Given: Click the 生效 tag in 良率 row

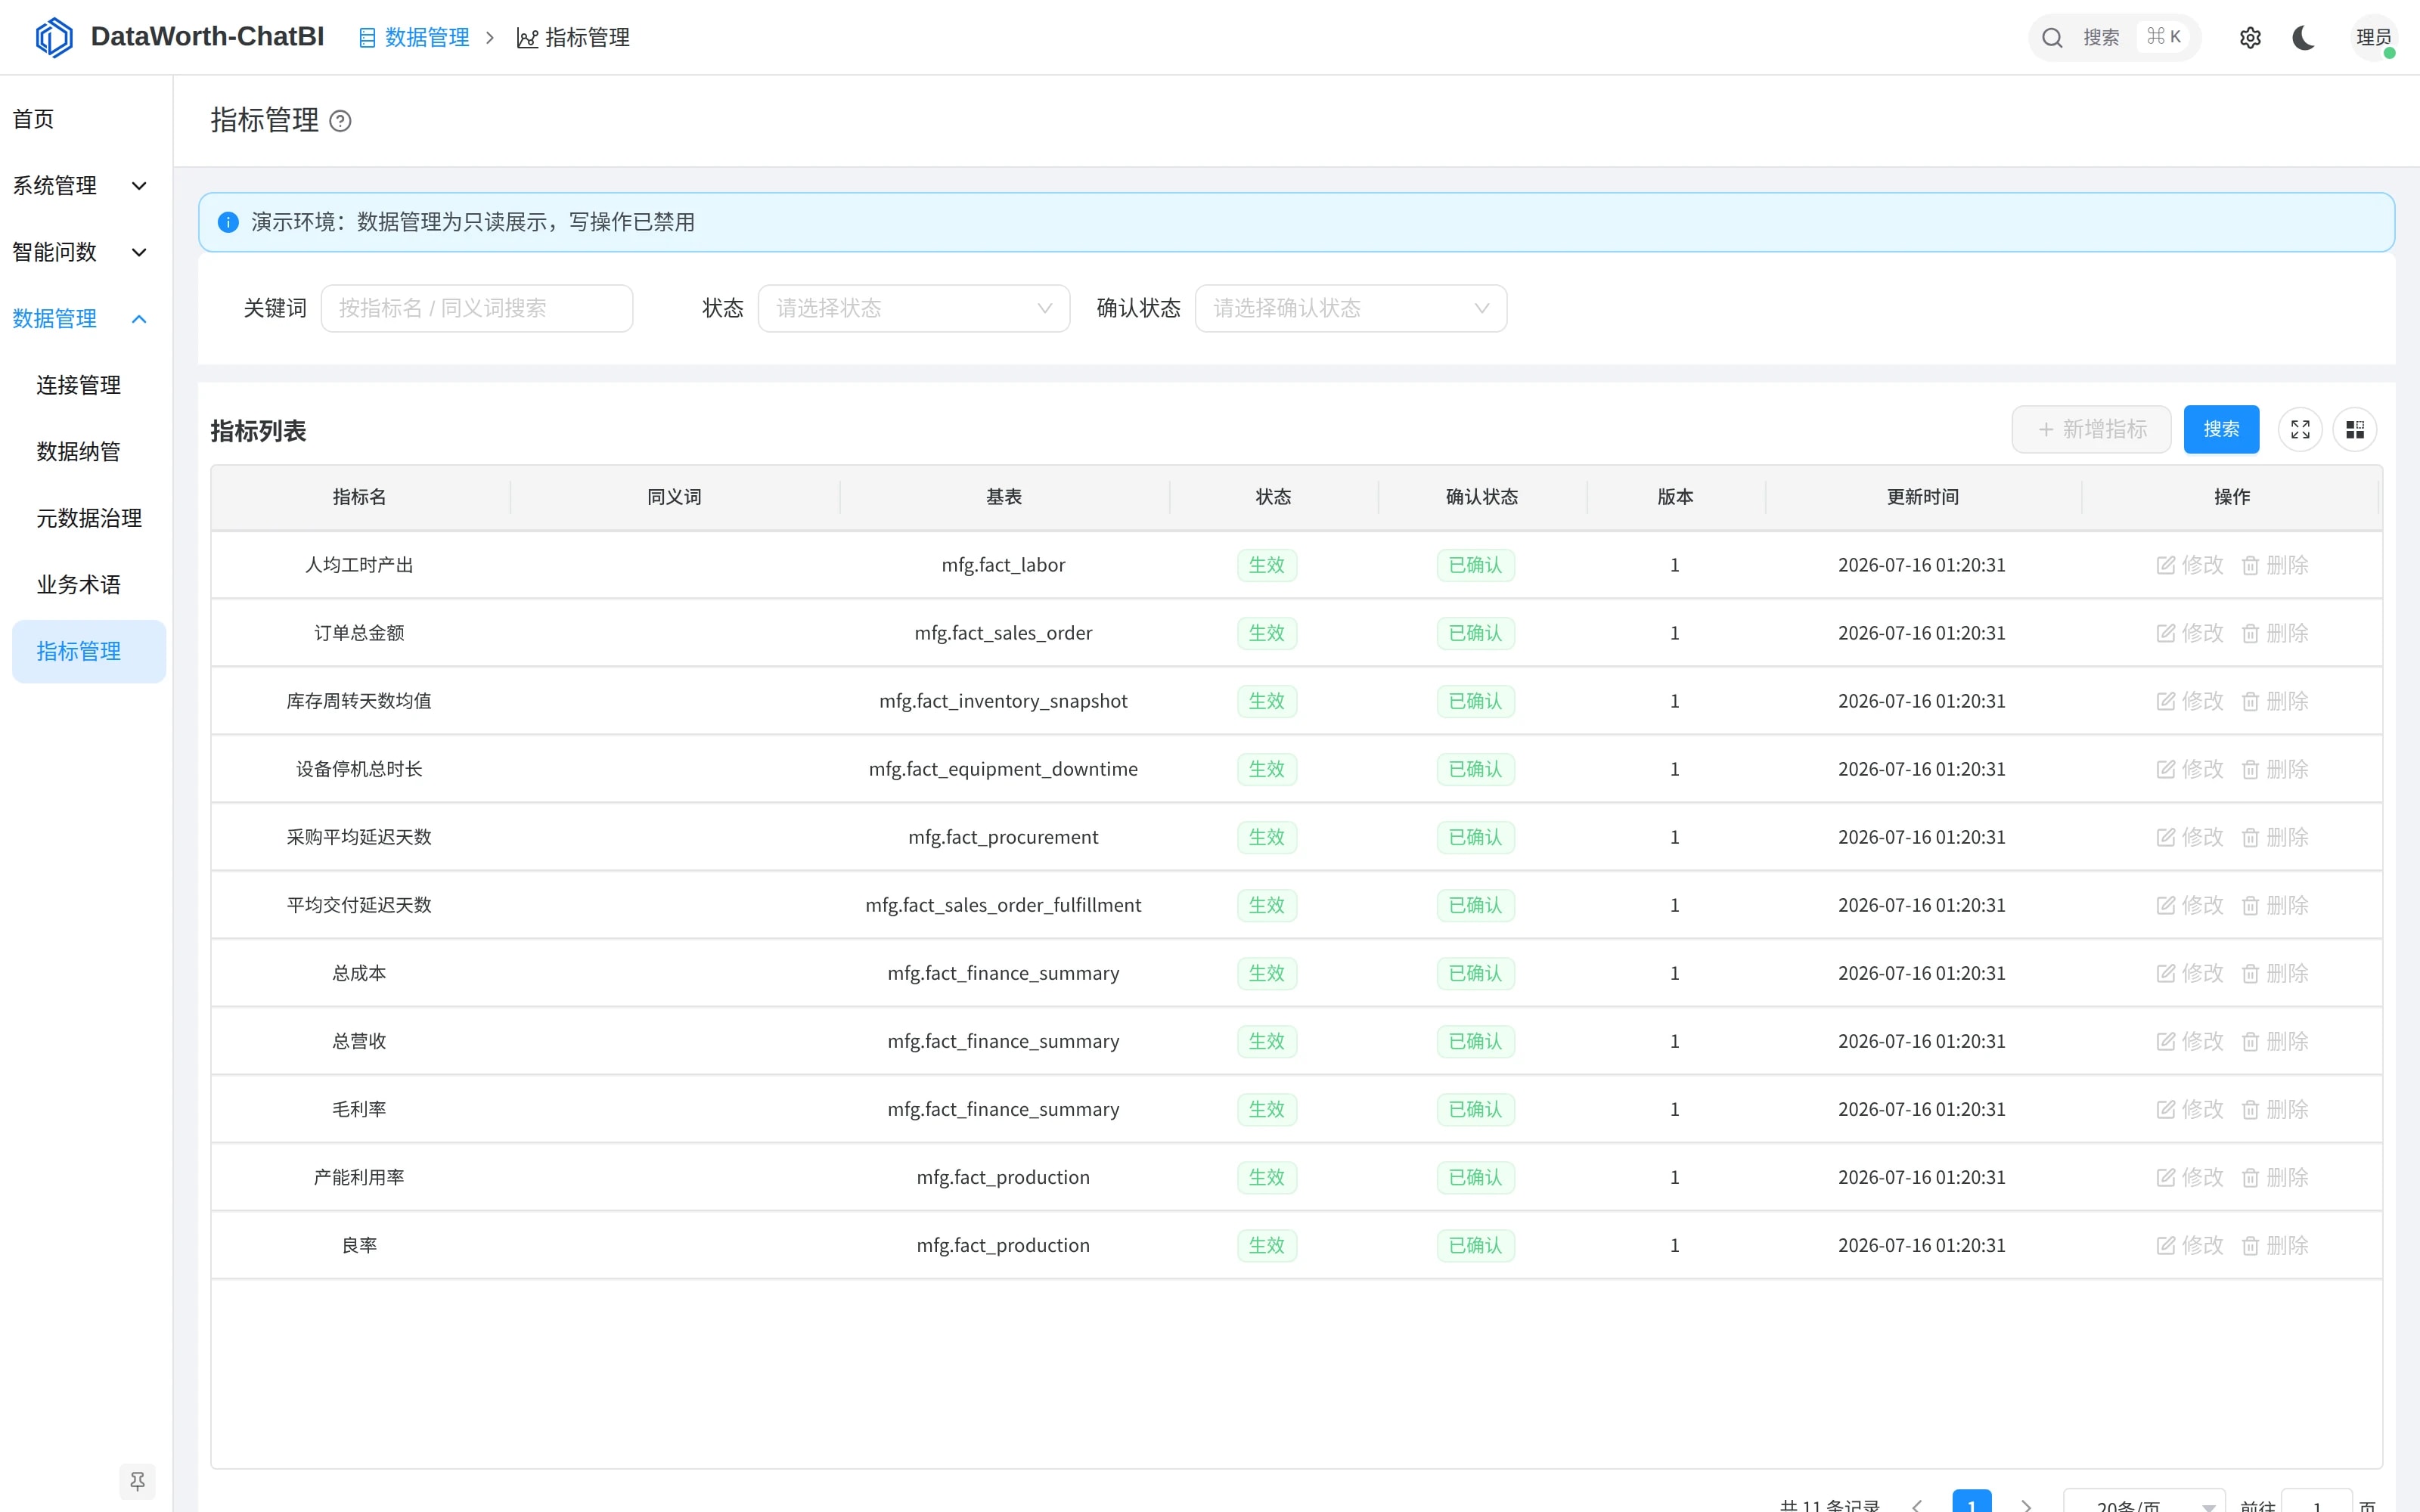Looking at the screenshot, I should click(x=1267, y=1245).
